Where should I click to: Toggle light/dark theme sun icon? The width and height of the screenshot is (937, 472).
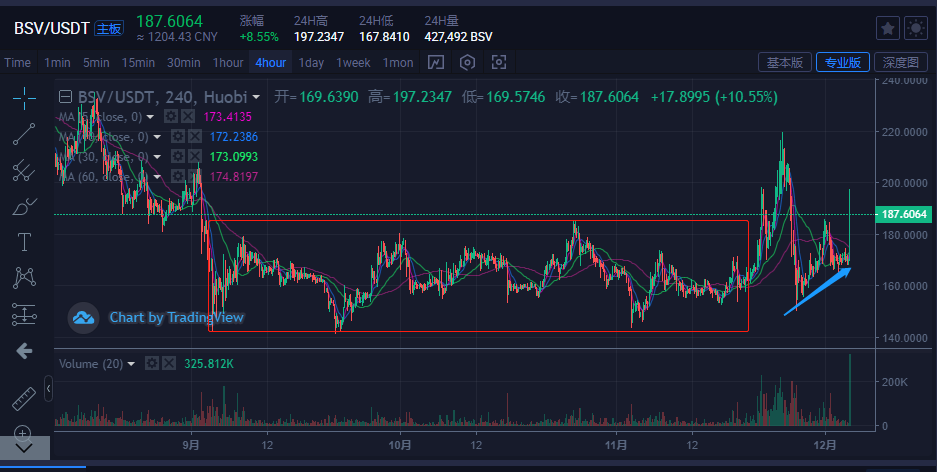[x=916, y=28]
